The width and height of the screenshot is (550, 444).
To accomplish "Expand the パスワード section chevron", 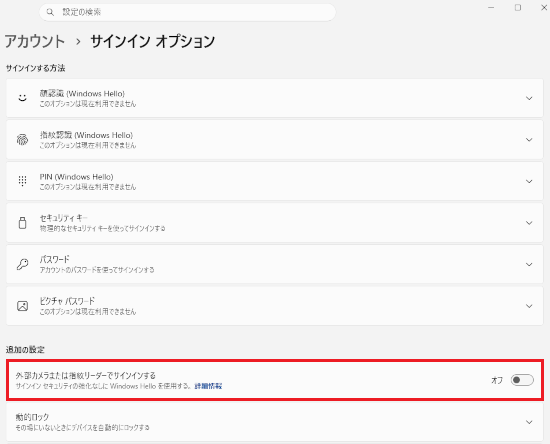I will coord(529,264).
